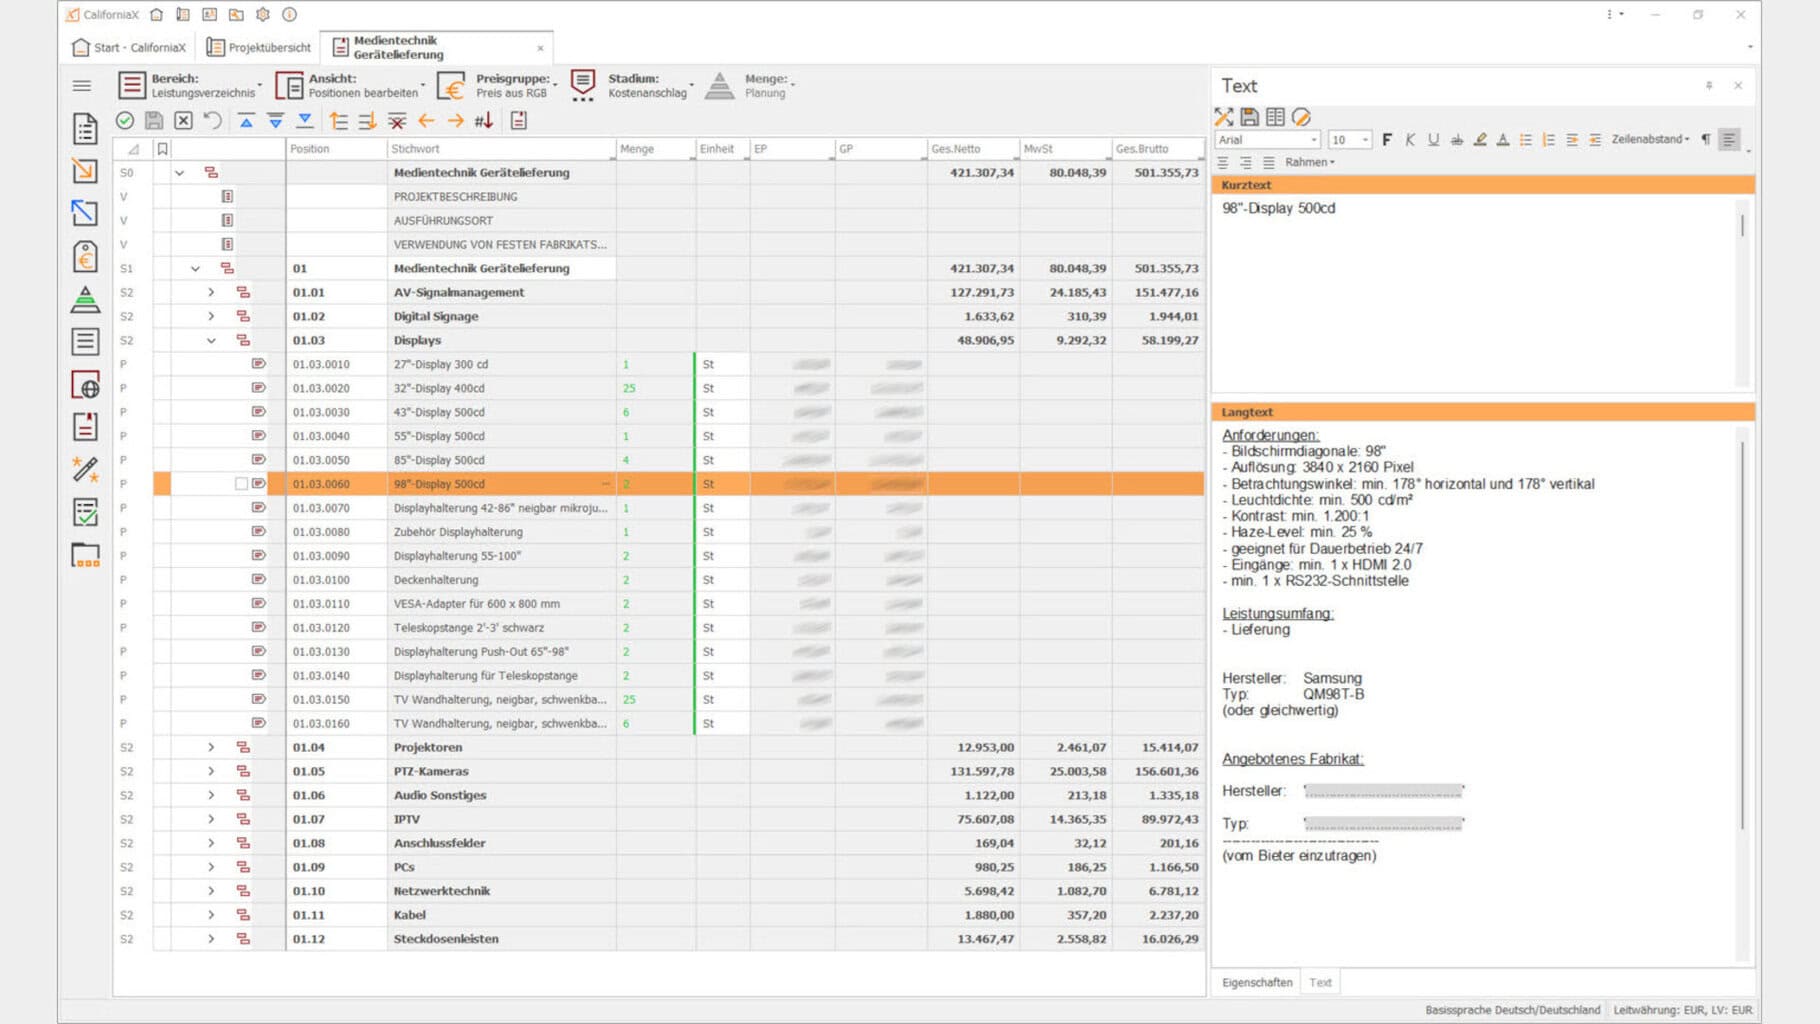Click the save icon in Text panel

(1249, 117)
